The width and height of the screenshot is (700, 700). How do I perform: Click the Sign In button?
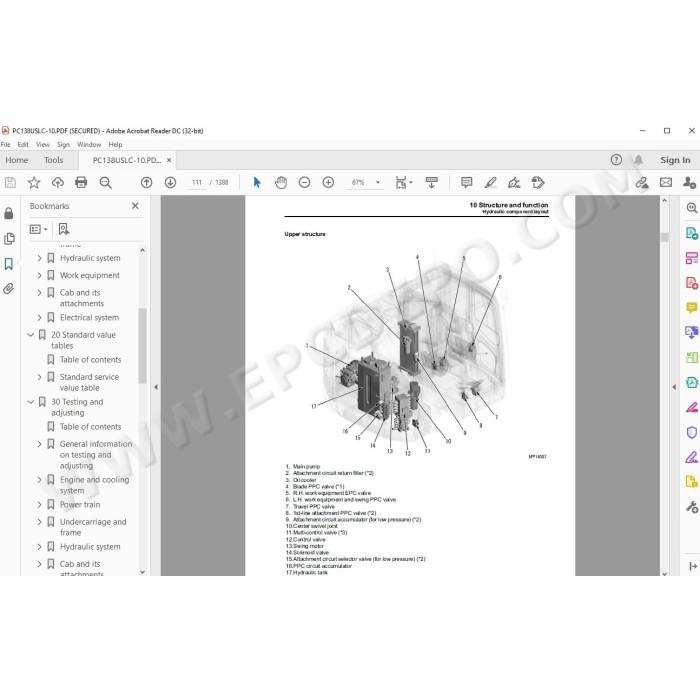(675, 160)
